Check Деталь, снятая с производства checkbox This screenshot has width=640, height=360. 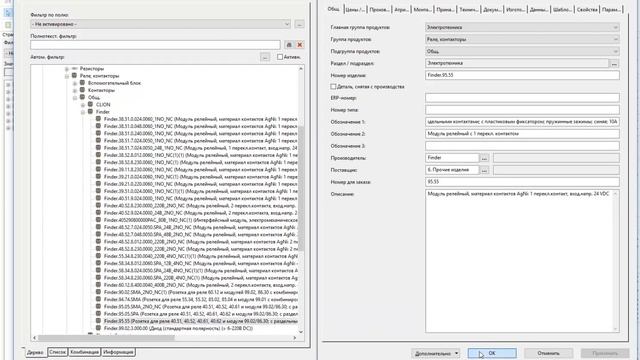tap(333, 87)
